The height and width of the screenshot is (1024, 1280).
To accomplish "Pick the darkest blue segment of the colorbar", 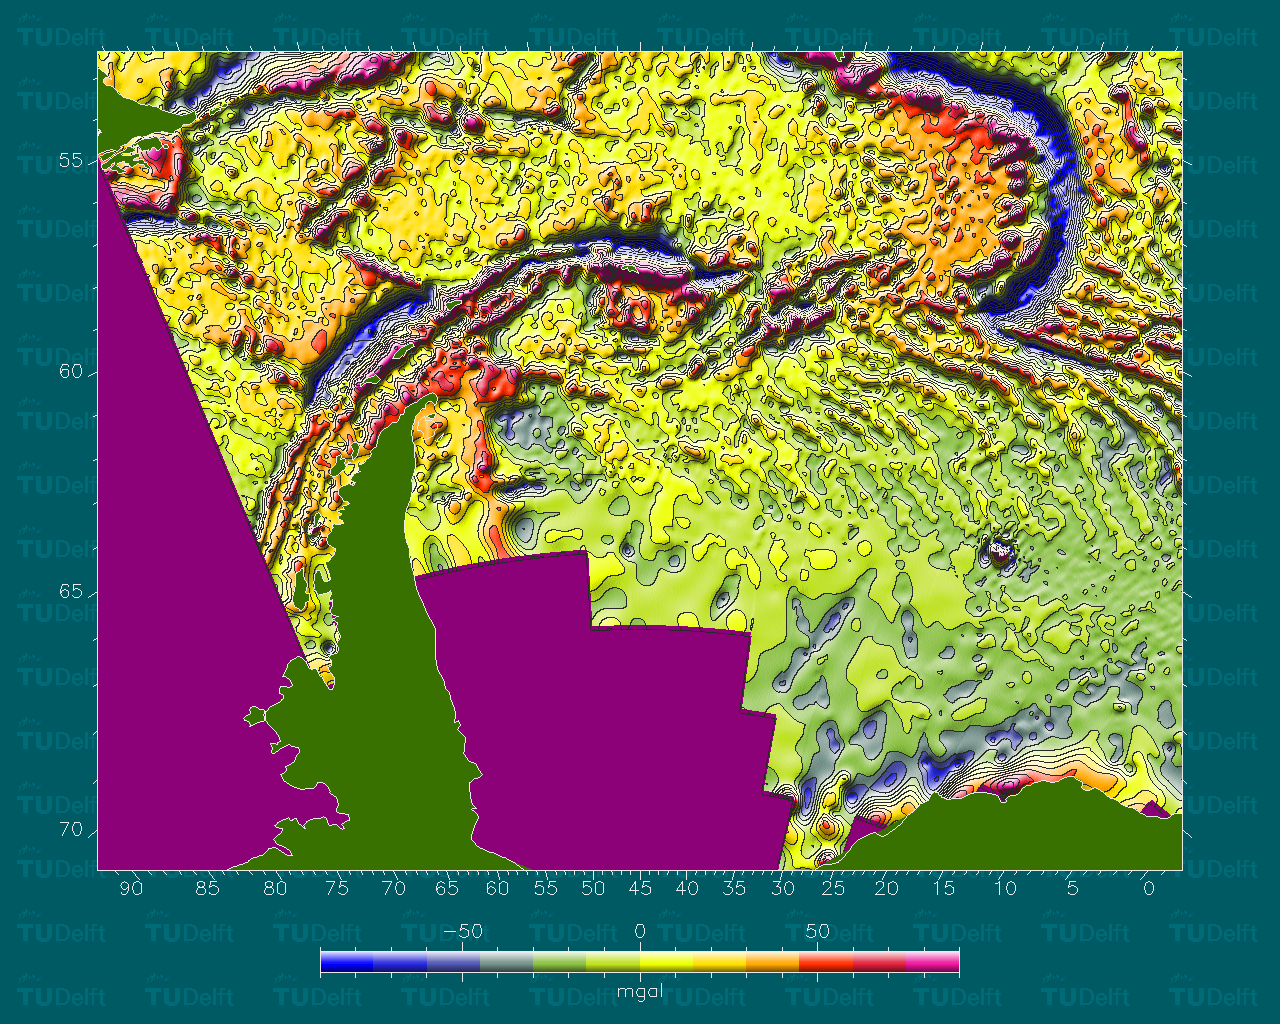I will [347, 962].
